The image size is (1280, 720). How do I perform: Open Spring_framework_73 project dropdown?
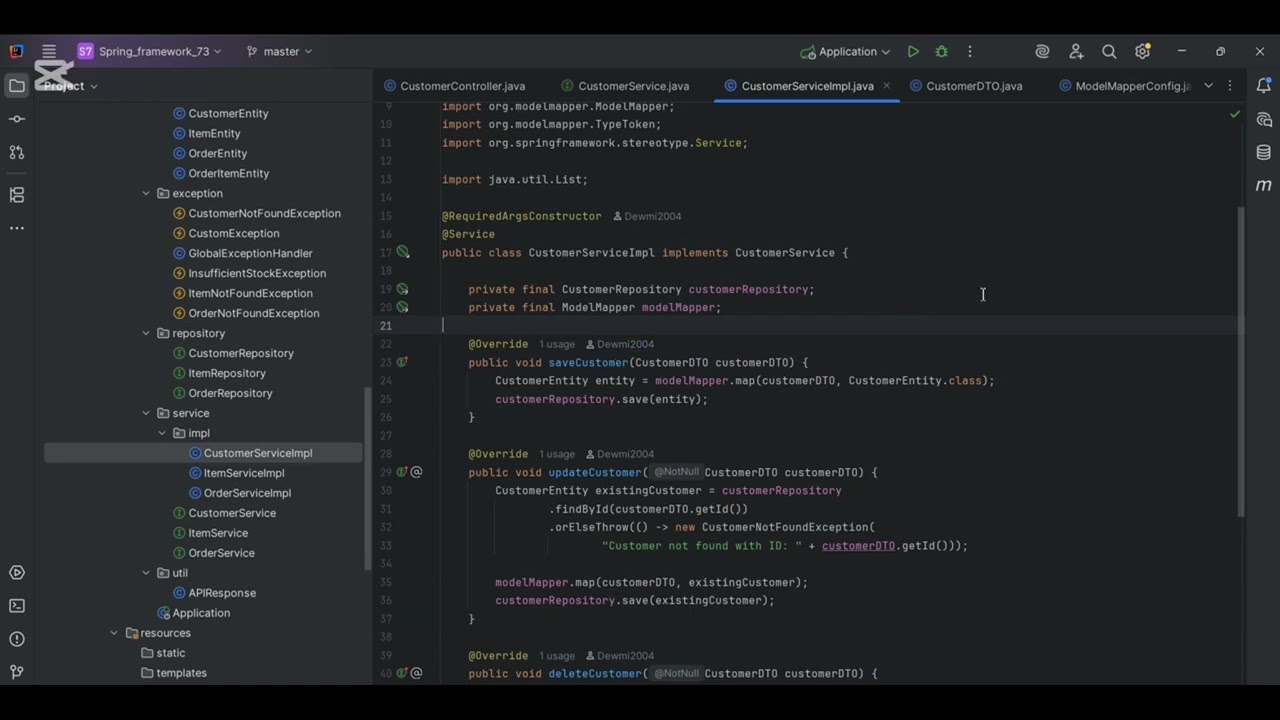tap(149, 51)
